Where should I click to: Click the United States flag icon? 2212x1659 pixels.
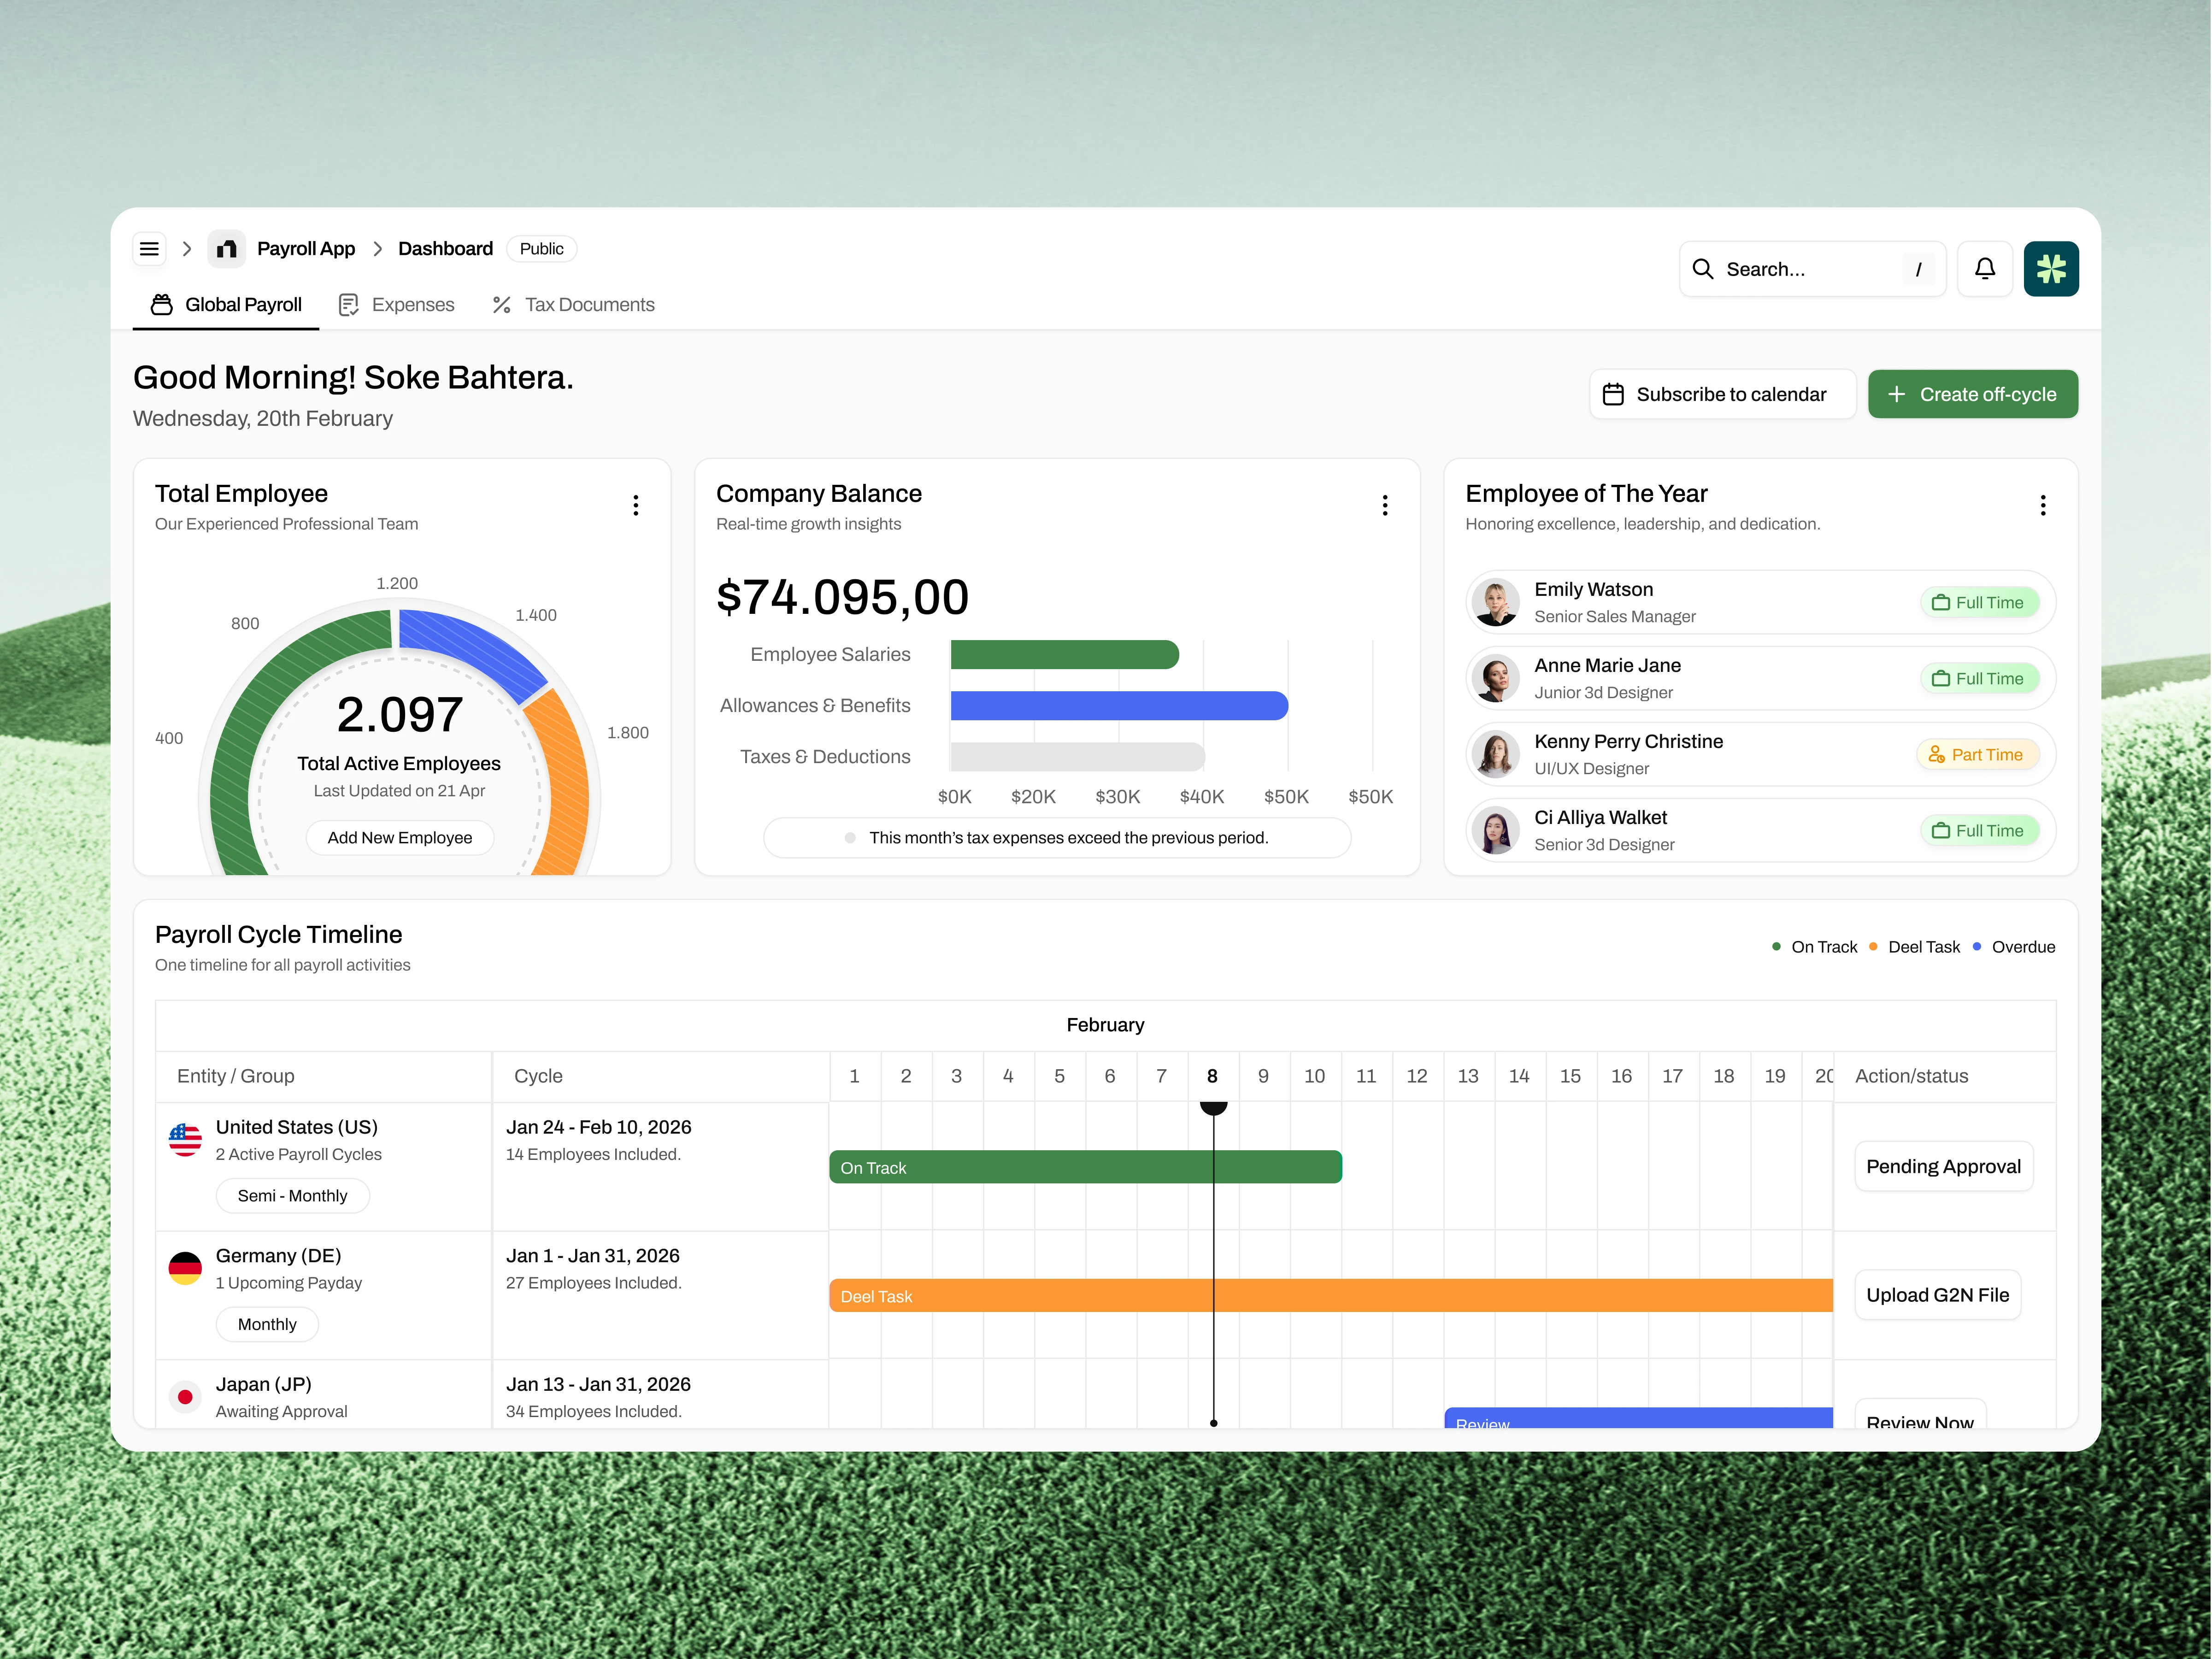coord(185,1139)
